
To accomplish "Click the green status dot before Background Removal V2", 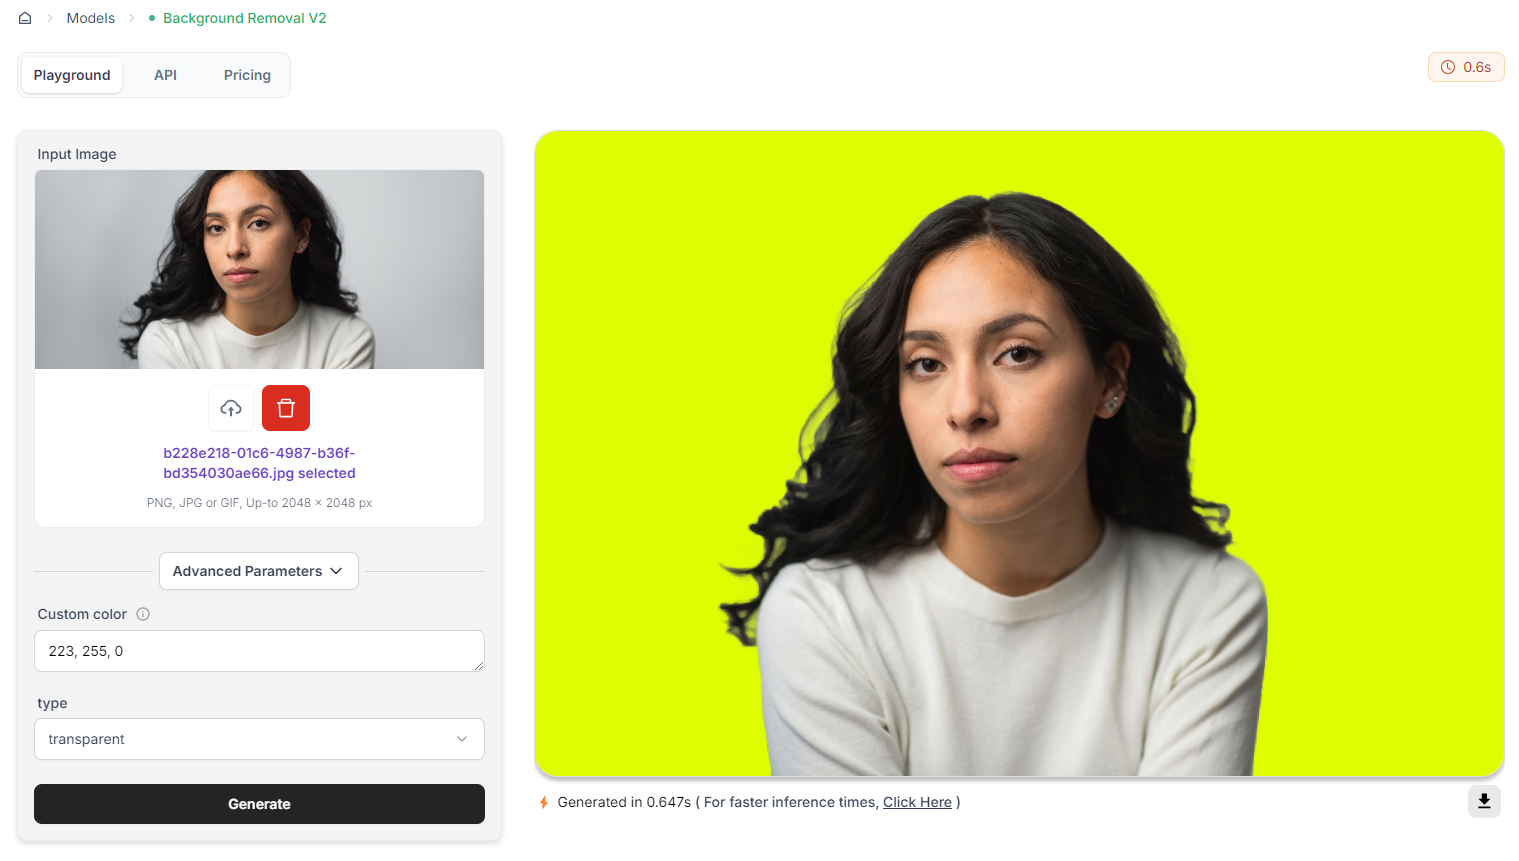I will coord(152,18).
